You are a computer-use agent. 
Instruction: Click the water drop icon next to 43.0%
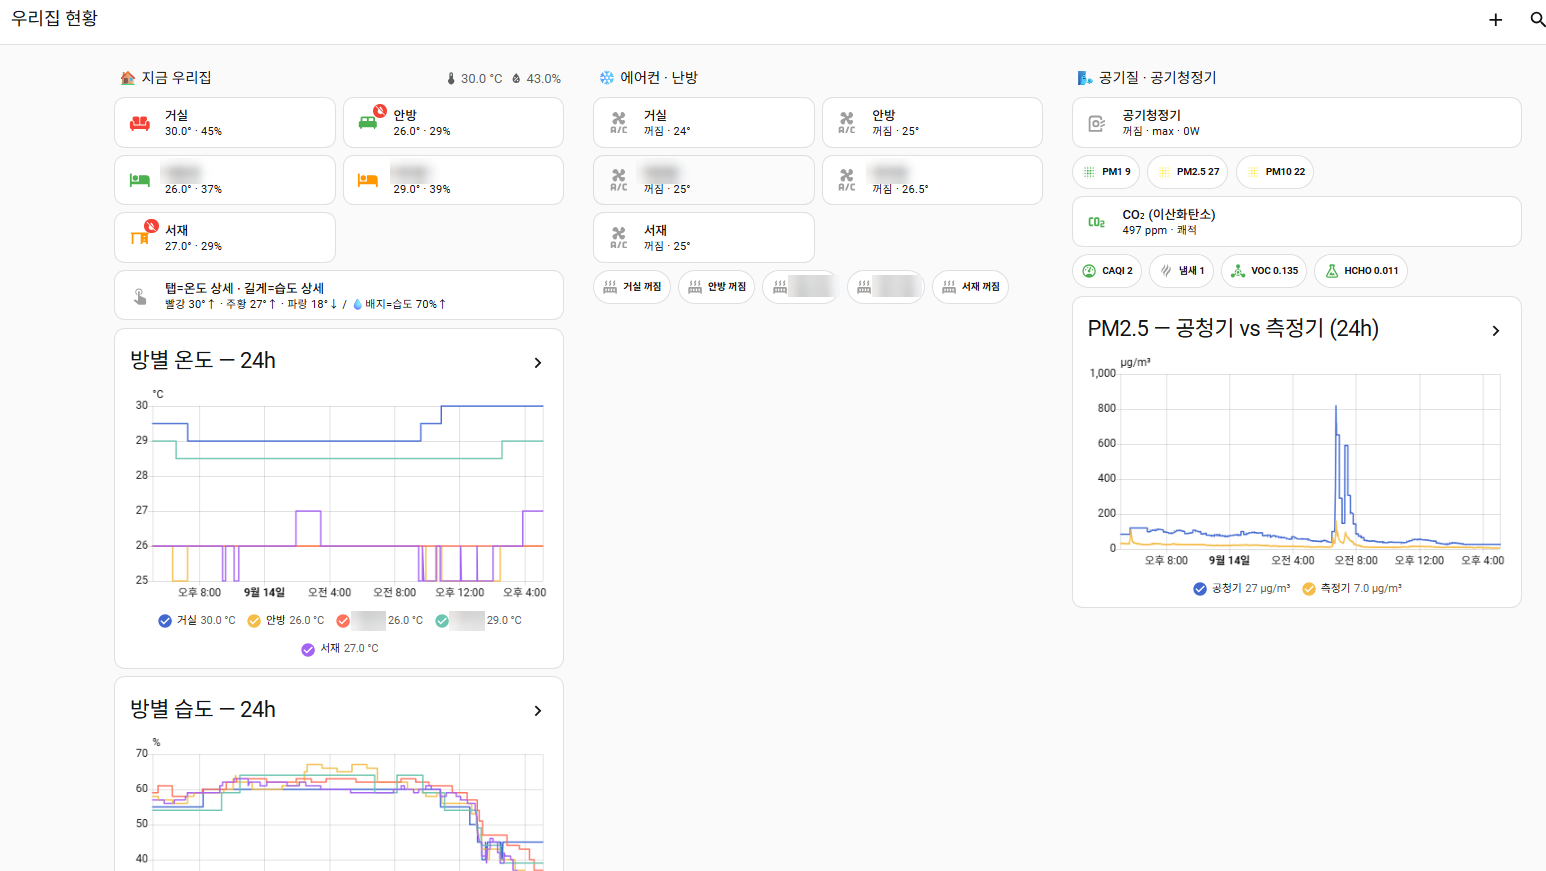[x=516, y=79]
